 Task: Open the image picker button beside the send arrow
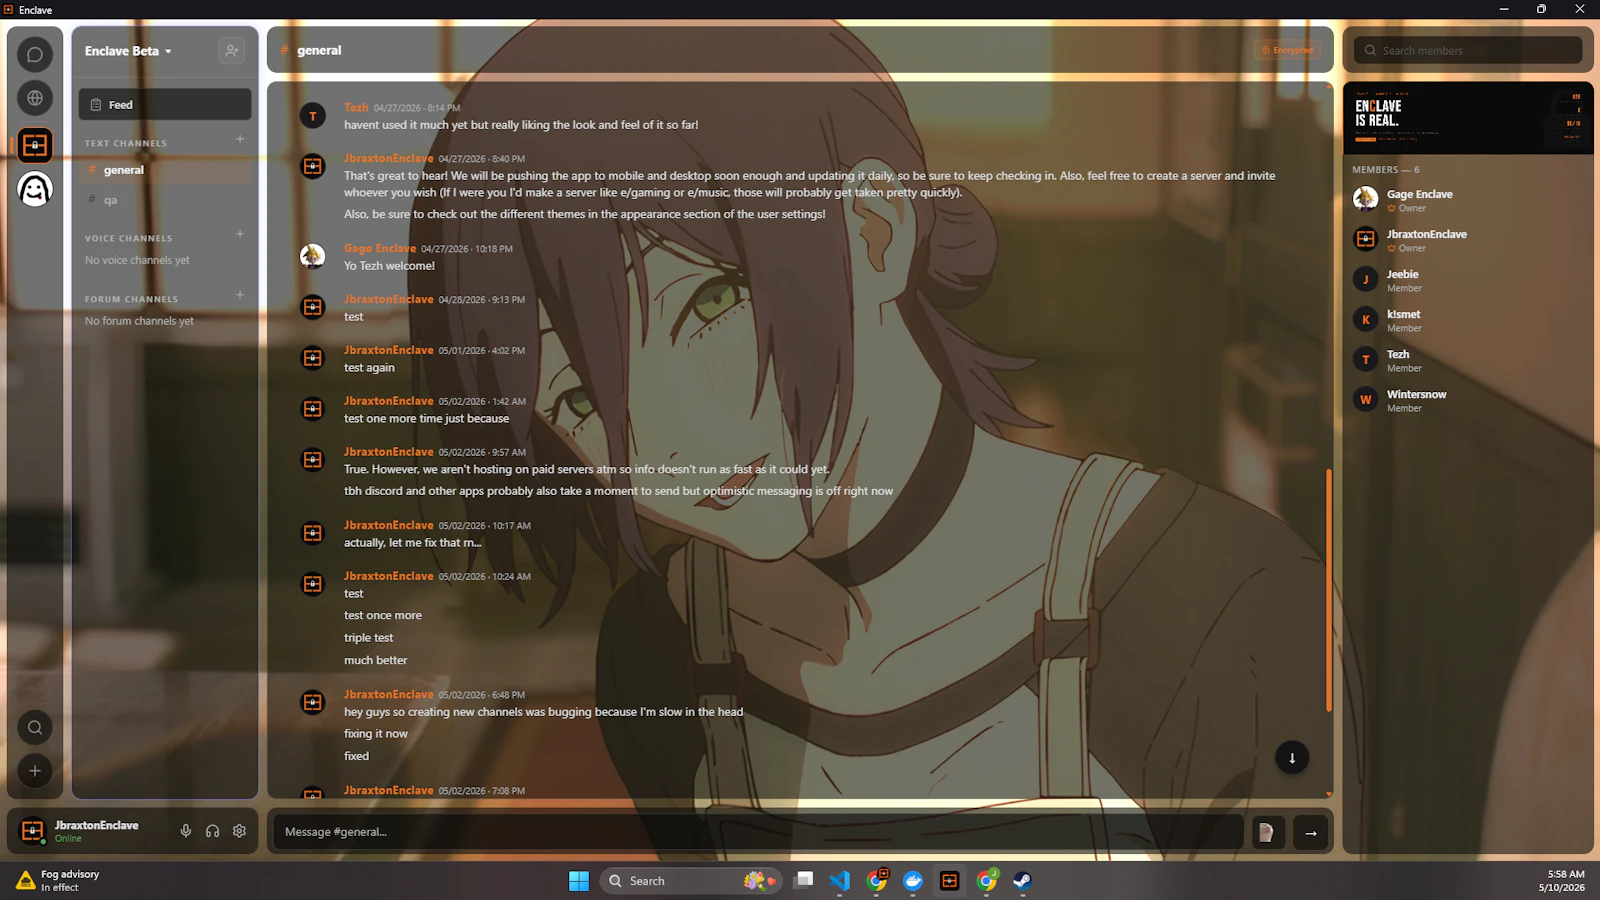(x=1268, y=832)
